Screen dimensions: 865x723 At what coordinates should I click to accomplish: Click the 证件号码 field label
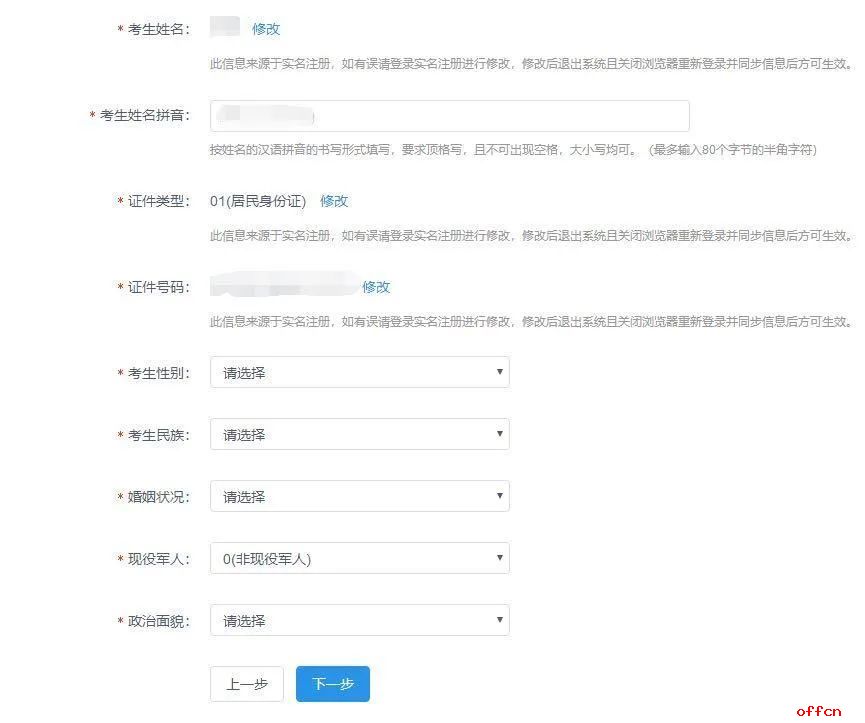(158, 287)
